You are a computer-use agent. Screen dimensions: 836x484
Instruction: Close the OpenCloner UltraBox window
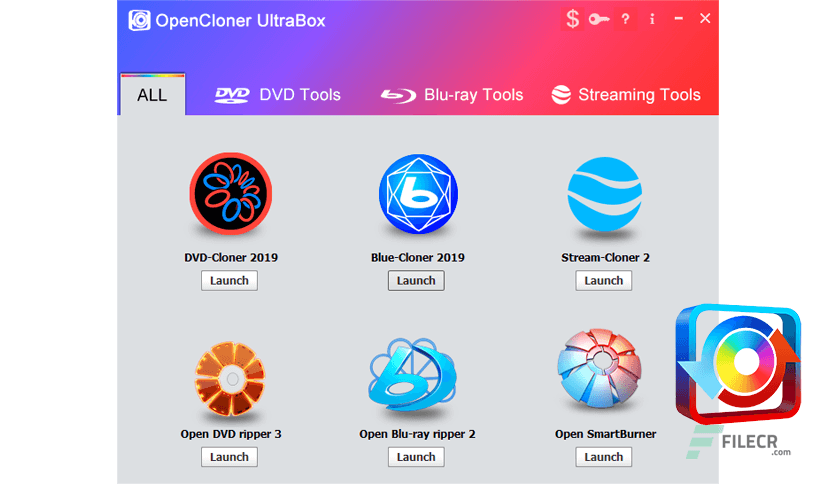tap(705, 19)
